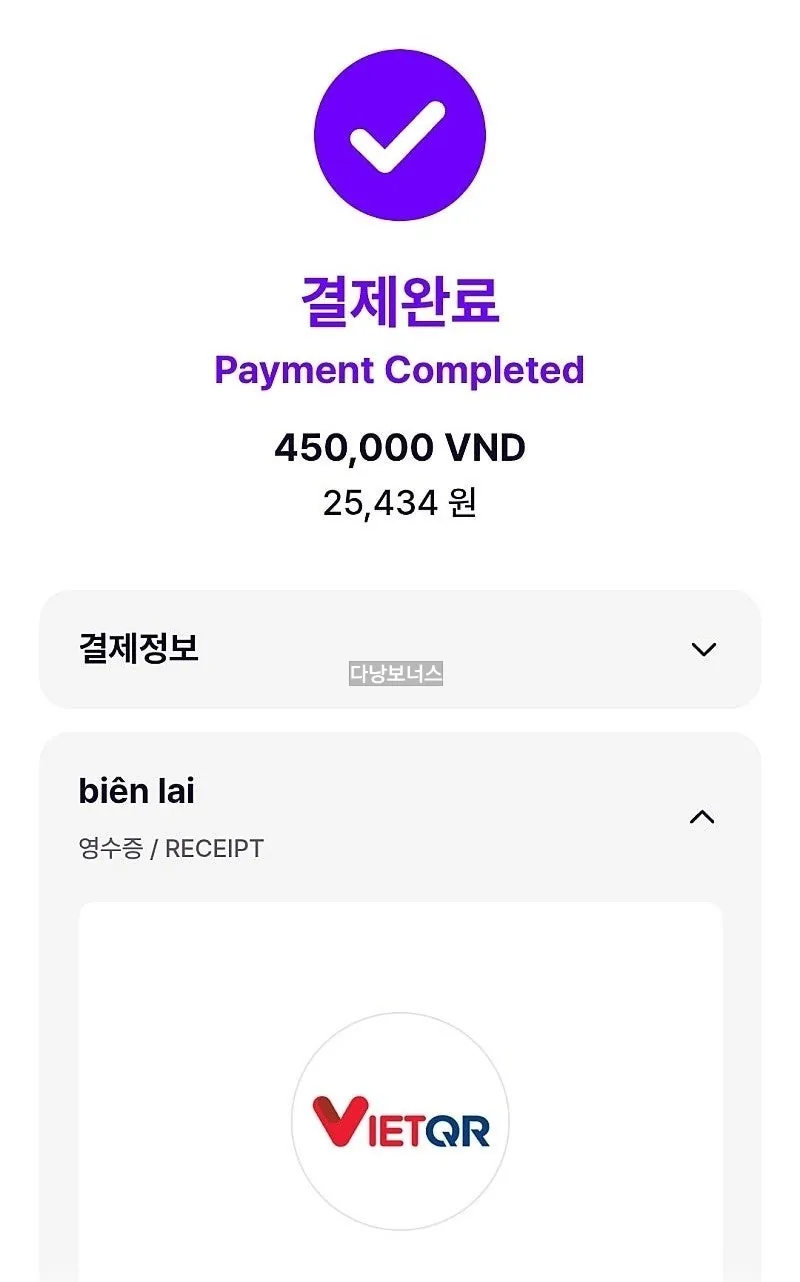Click the 다낭보너스 watermark label
Image resolution: width=800 pixels, height=1282 pixels.
[x=396, y=674]
